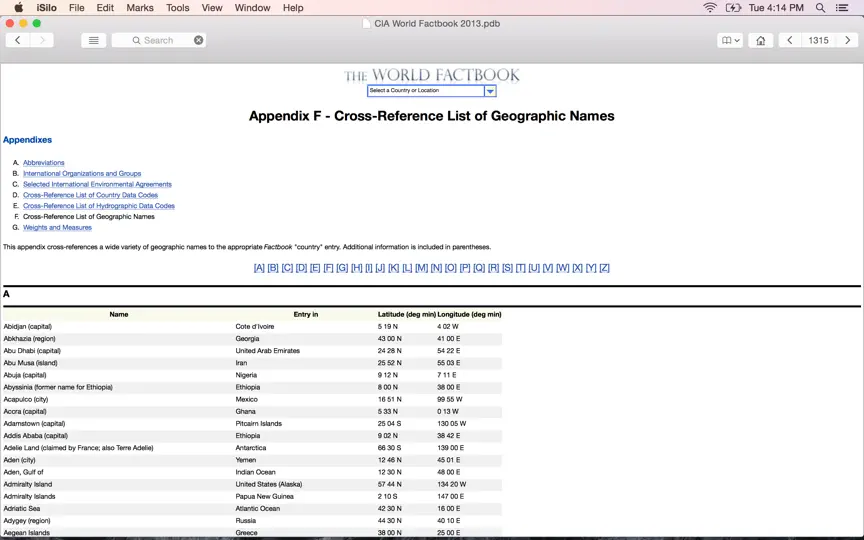864x540 pixels.
Task: Open the Marks menu
Action: pyautogui.click(x=140, y=8)
